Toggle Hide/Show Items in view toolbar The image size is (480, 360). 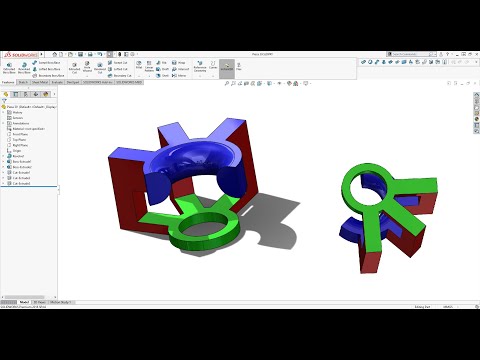[x=279, y=83]
